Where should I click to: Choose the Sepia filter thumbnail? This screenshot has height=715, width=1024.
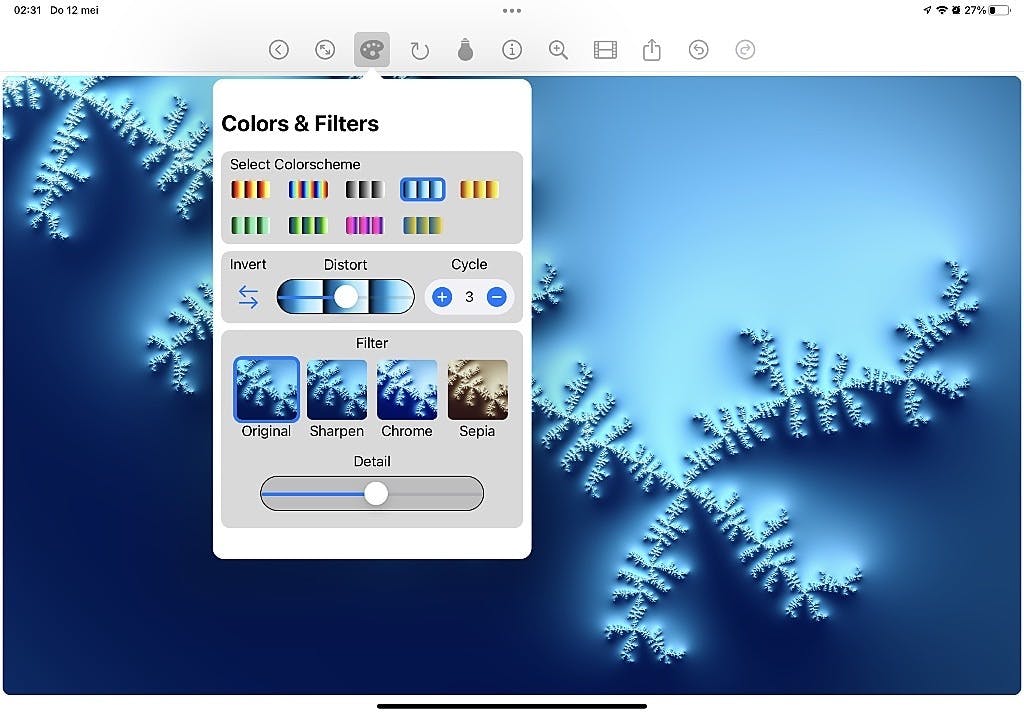click(477, 390)
